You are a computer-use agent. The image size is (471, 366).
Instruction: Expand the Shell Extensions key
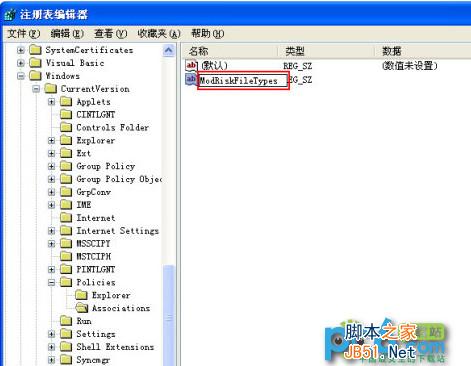pyautogui.click(x=51, y=347)
